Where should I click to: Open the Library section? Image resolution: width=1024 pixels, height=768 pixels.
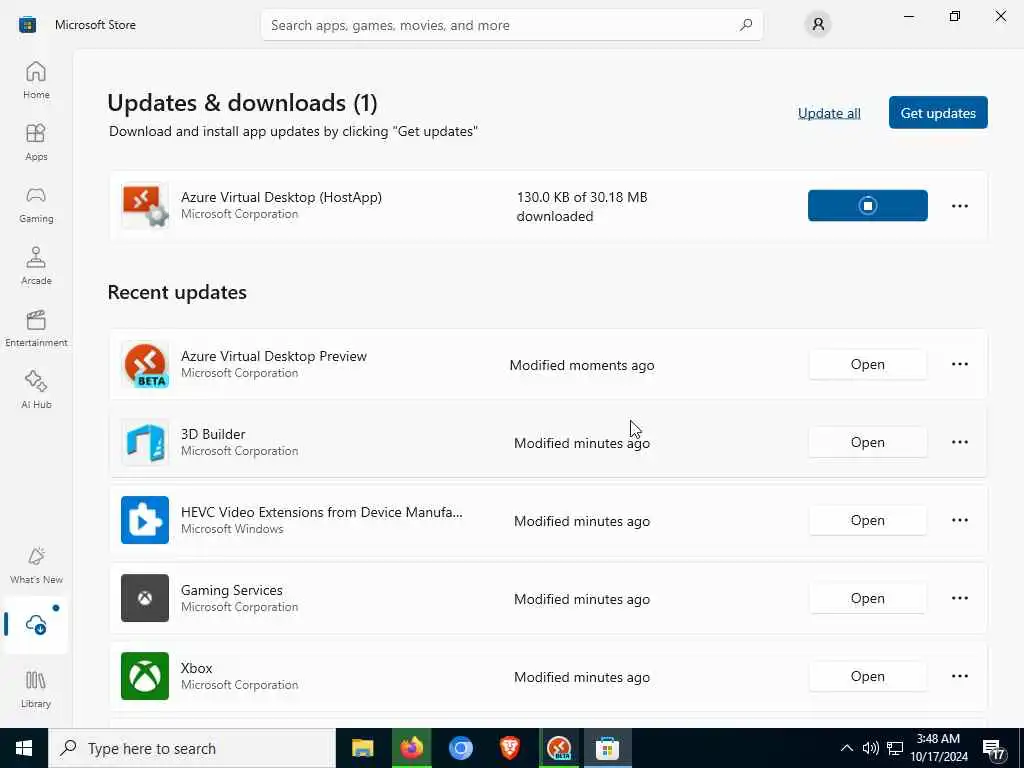point(36,690)
